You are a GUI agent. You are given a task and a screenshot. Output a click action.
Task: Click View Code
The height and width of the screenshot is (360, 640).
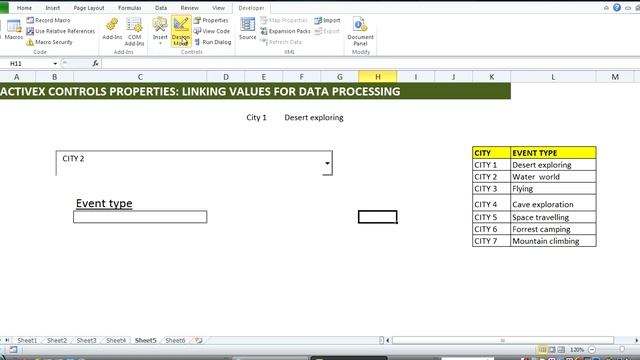212,31
